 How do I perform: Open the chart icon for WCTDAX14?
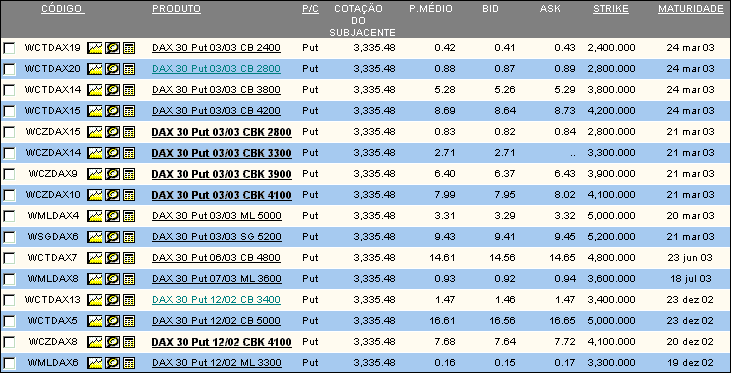(95, 90)
